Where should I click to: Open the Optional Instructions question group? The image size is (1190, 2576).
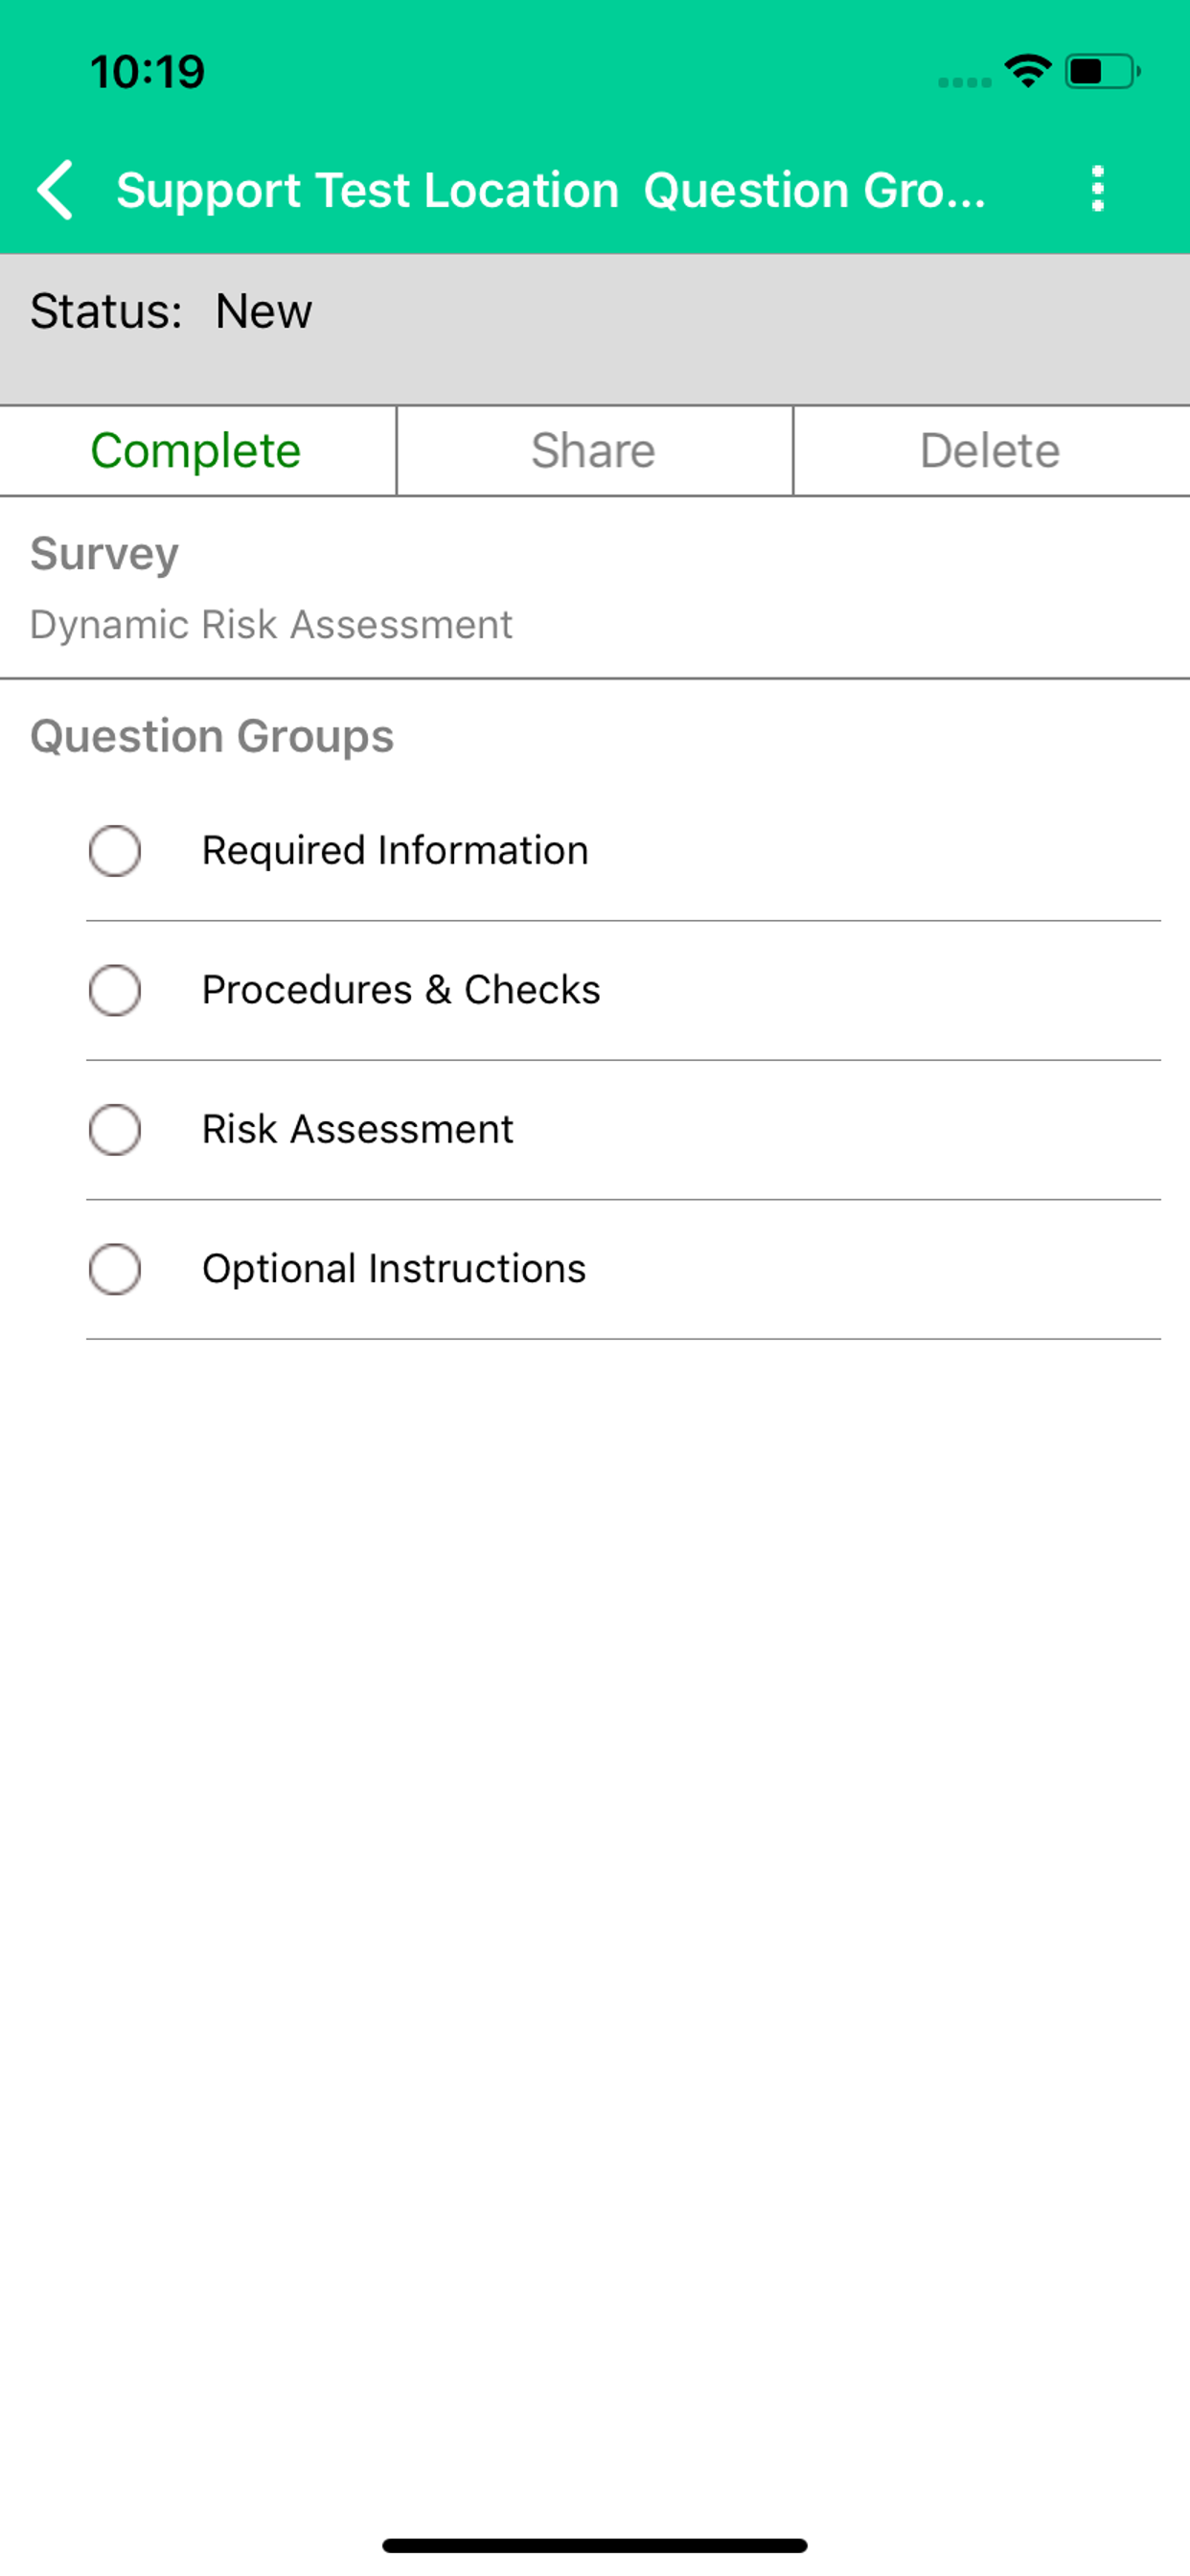coord(623,1270)
